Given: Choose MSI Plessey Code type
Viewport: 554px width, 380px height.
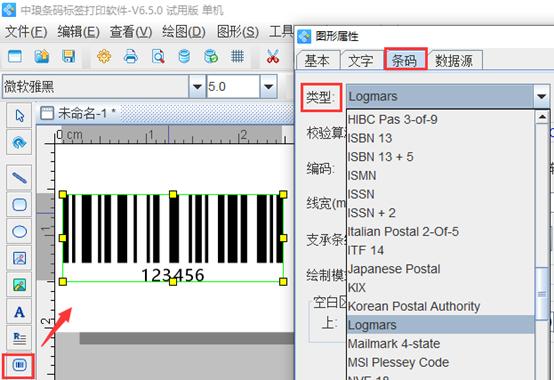Looking at the screenshot, I should (441, 362).
